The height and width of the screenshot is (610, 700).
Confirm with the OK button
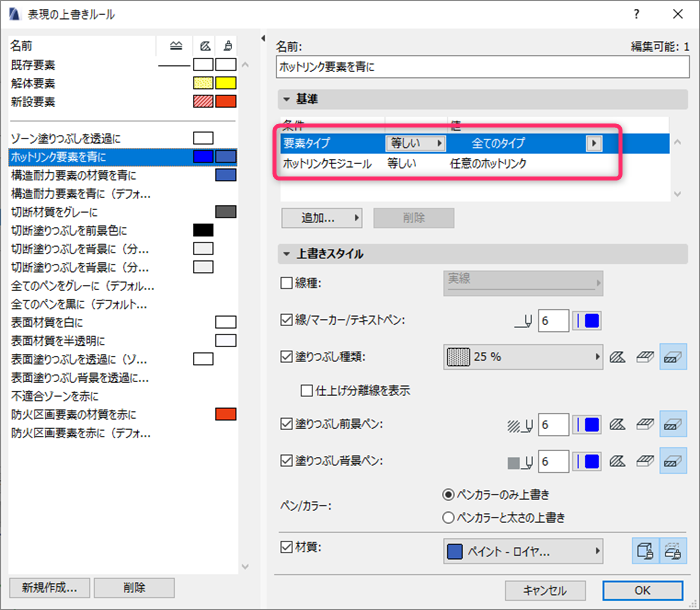[x=642, y=590]
